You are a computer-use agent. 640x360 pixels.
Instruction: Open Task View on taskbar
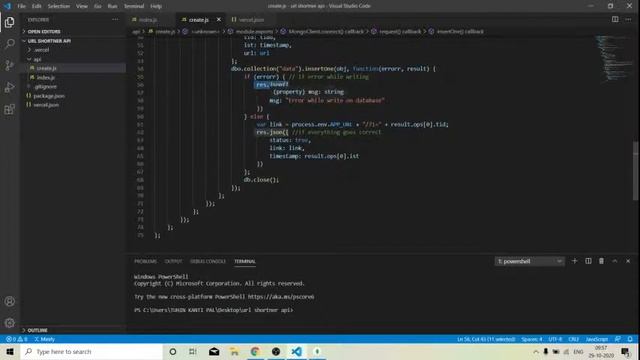pos(193,351)
